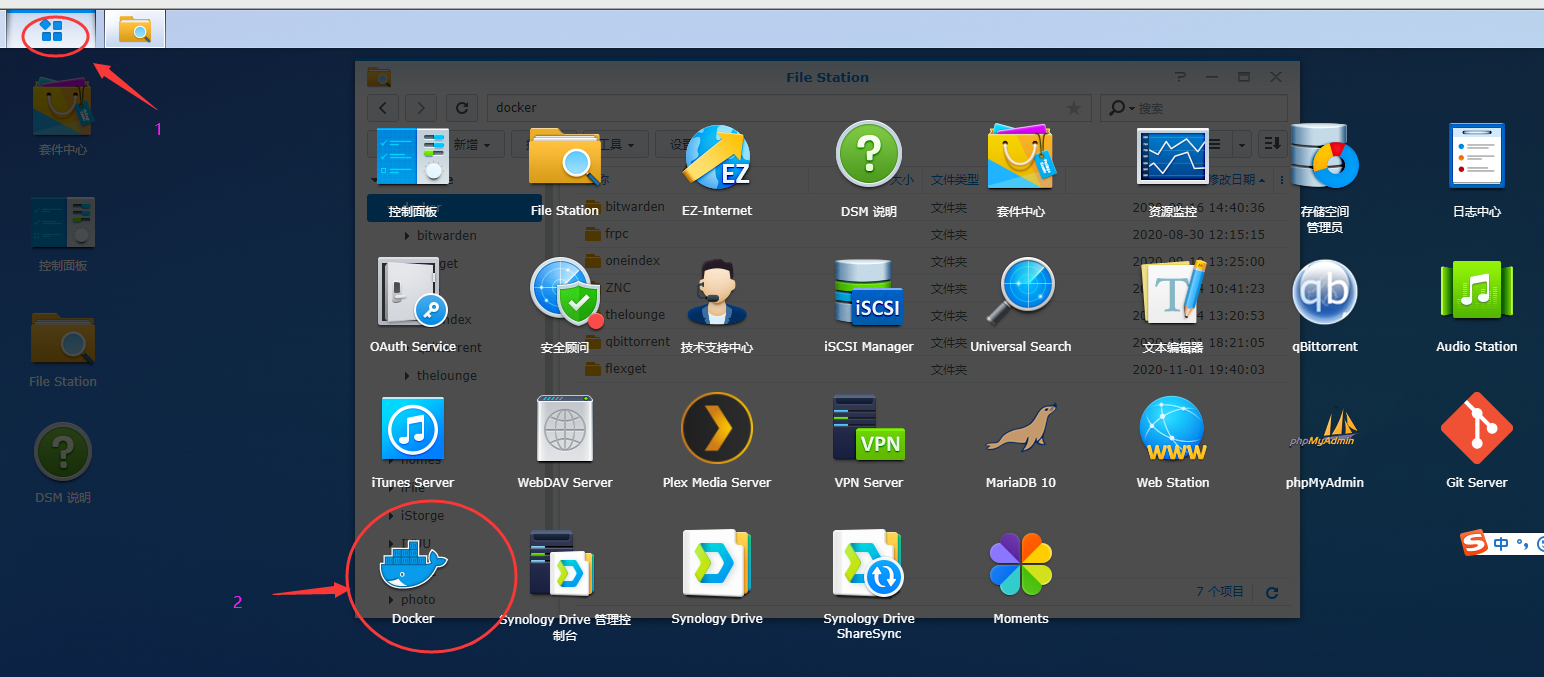Launch Docker from the main menu
This screenshot has width=1544, height=677.
coord(413,578)
